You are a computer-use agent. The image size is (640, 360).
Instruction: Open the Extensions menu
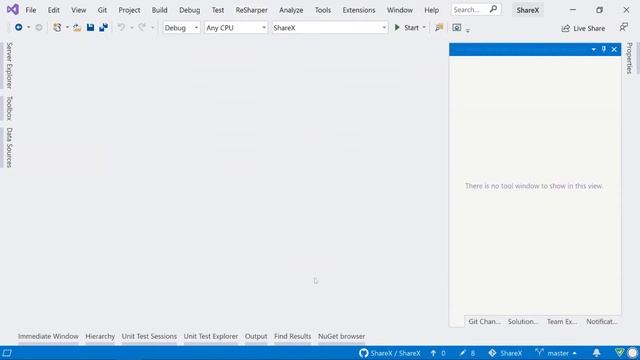click(359, 10)
